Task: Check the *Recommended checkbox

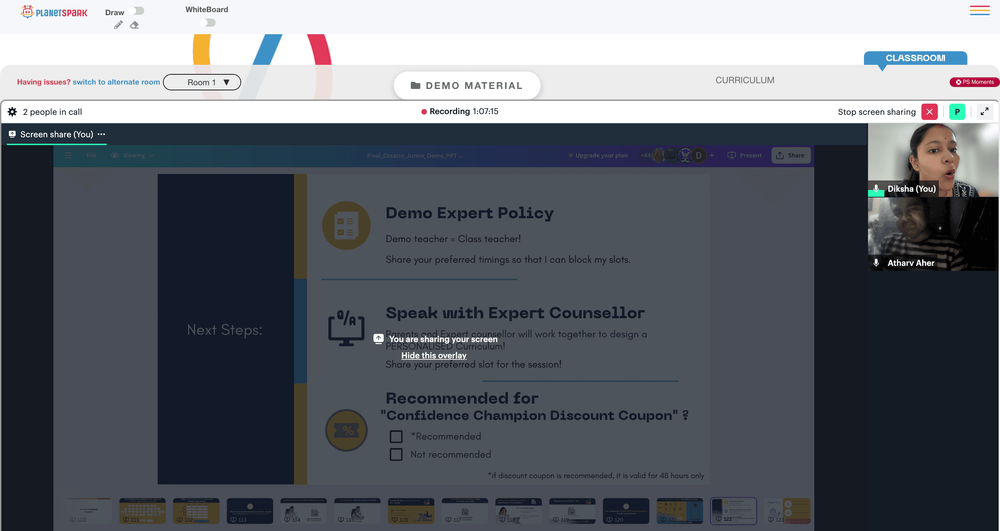Action: (x=396, y=437)
